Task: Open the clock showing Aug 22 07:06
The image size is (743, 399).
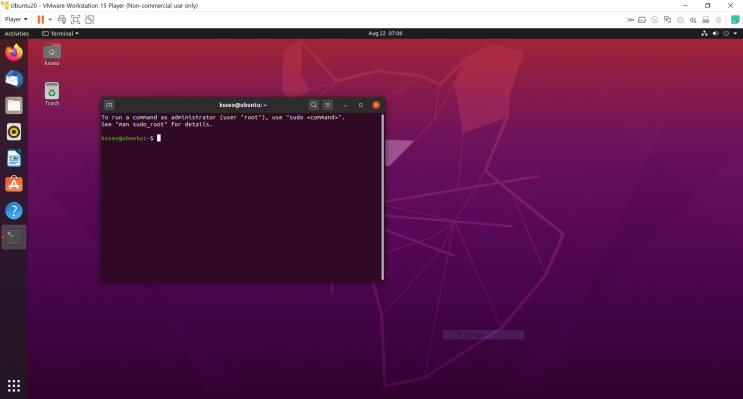Action: [385, 34]
